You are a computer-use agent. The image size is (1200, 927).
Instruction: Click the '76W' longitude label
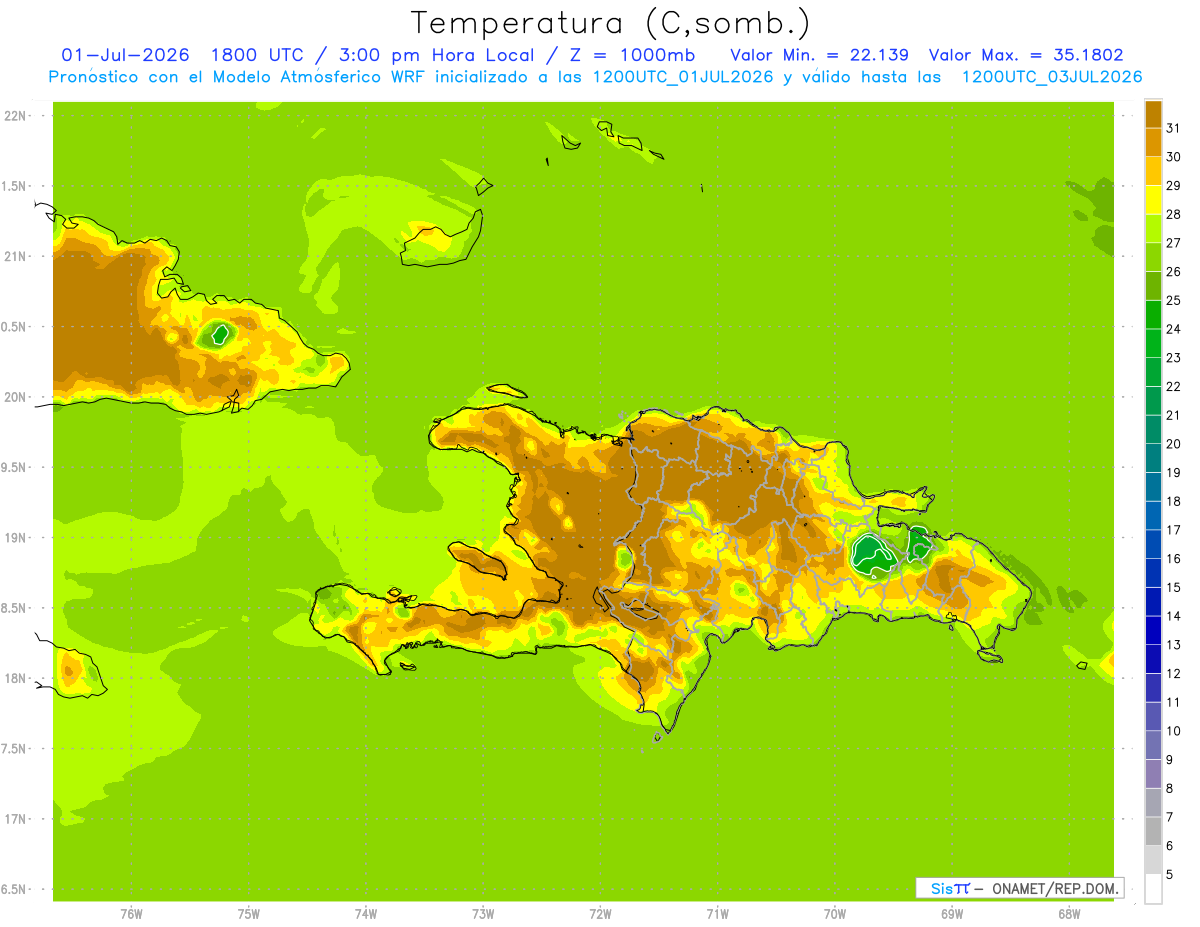tap(131, 914)
